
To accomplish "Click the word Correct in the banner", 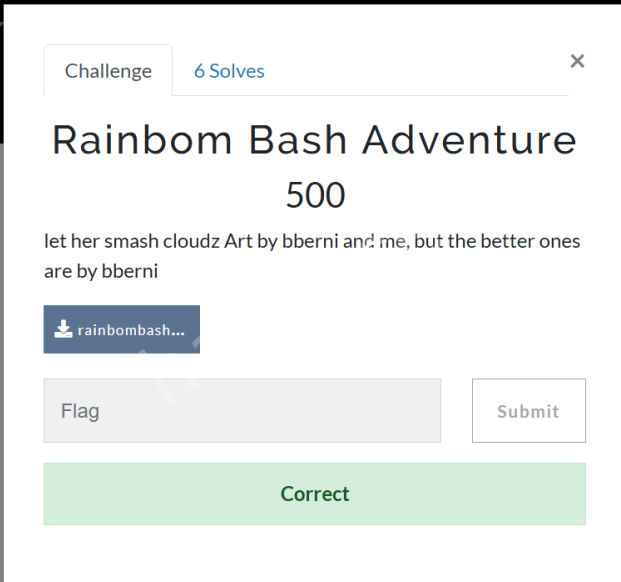I will (x=315, y=494).
